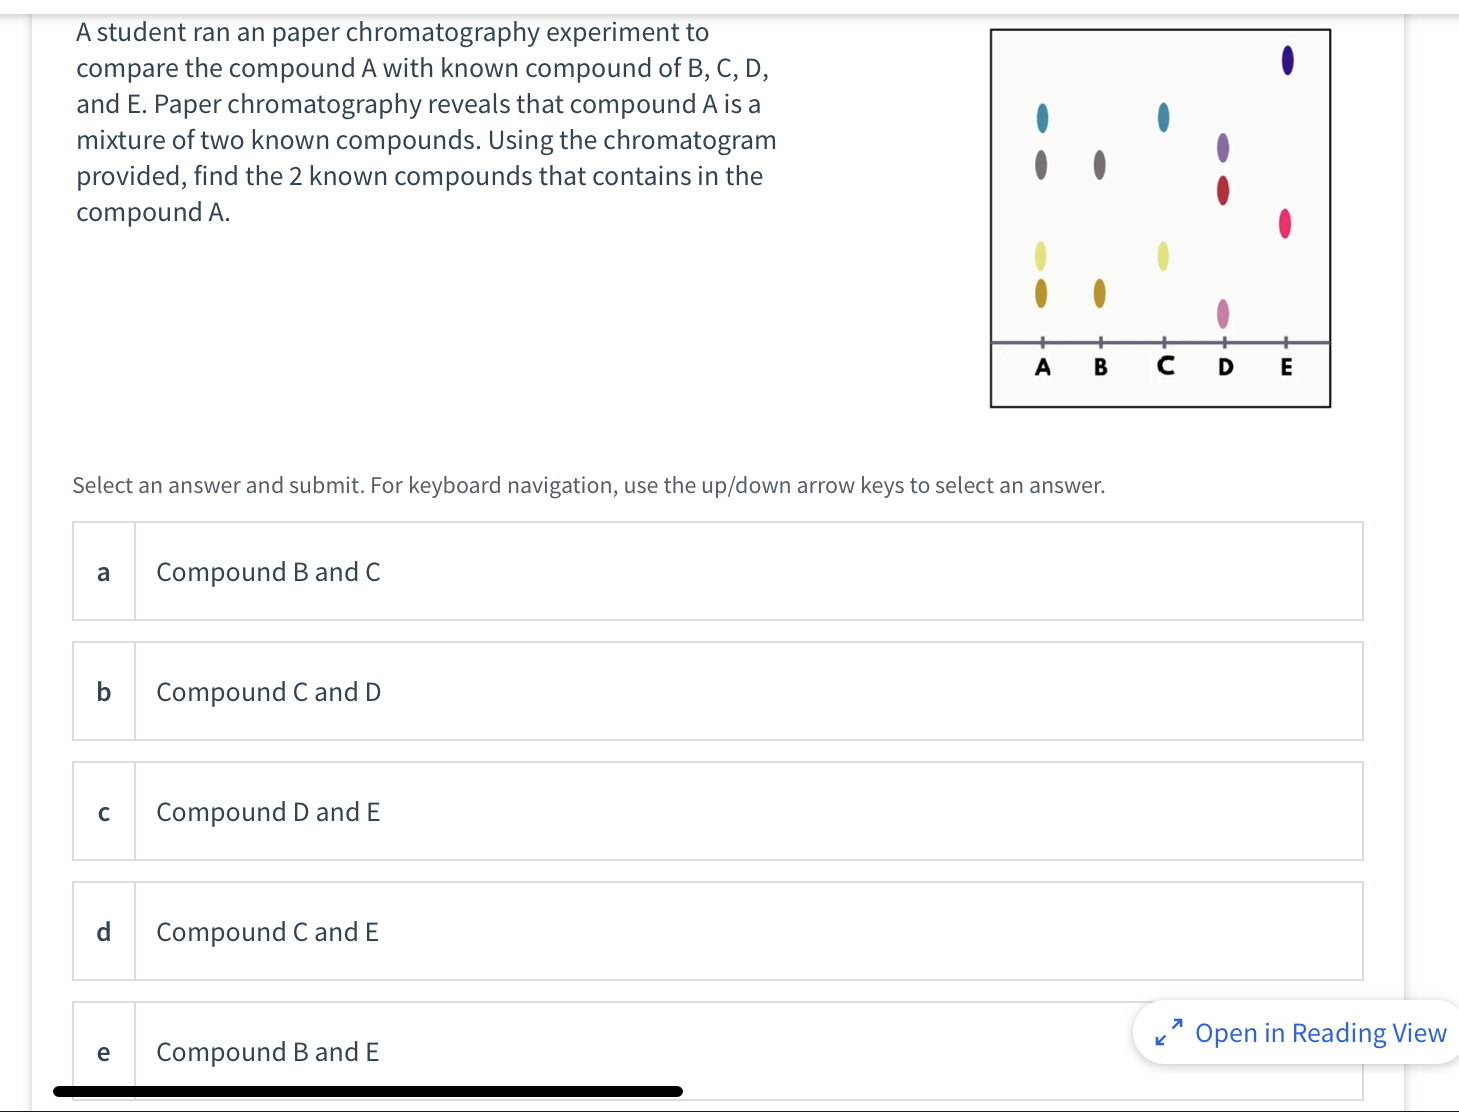
Task: Click the gray spot in lane B
Action: [x=1099, y=166]
